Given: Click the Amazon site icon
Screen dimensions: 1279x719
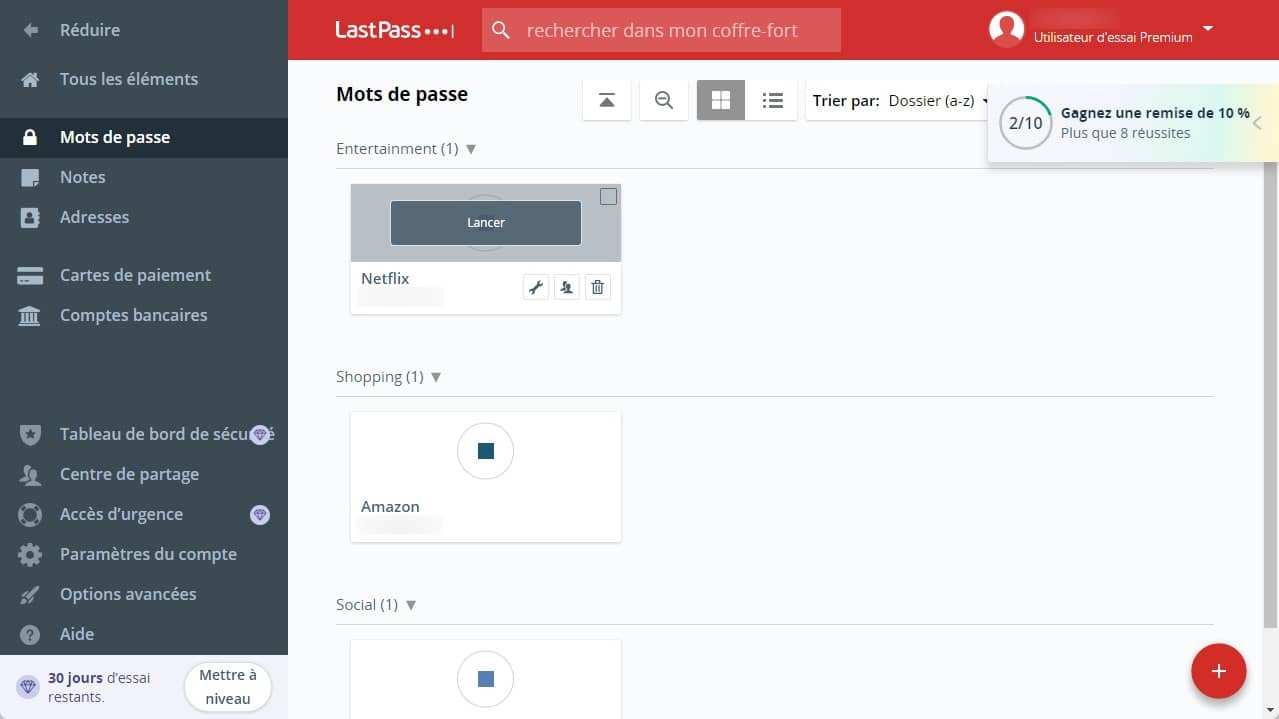Looking at the screenshot, I should [485, 451].
